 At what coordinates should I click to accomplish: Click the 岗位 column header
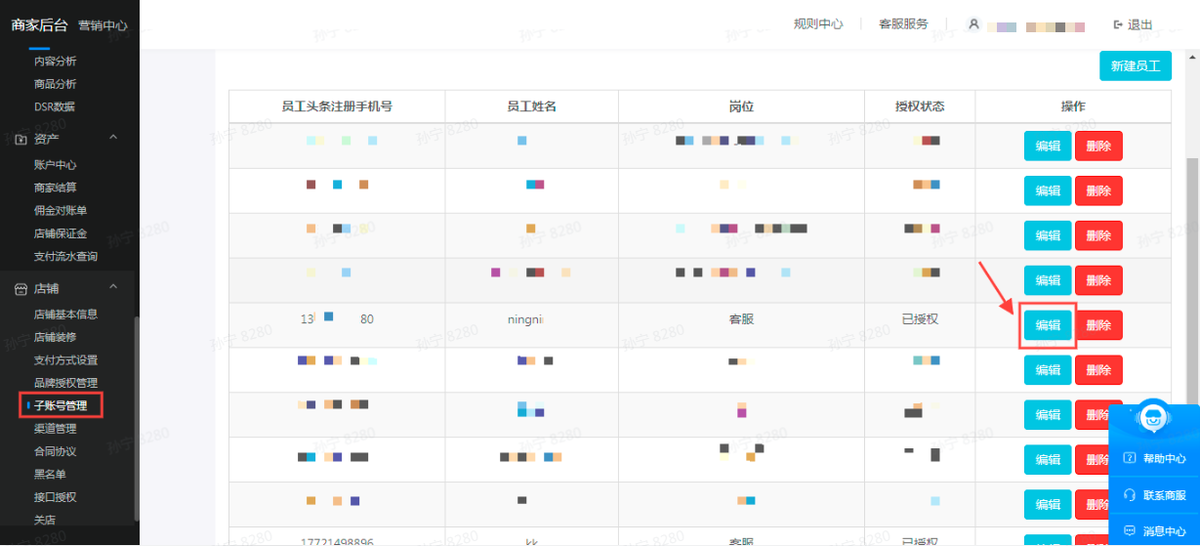[x=741, y=106]
